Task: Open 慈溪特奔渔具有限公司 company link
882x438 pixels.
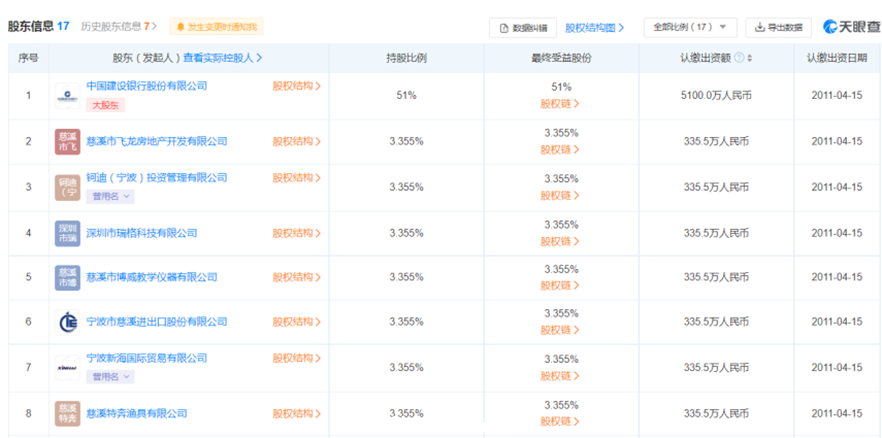Action: click(x=137, y=414)
